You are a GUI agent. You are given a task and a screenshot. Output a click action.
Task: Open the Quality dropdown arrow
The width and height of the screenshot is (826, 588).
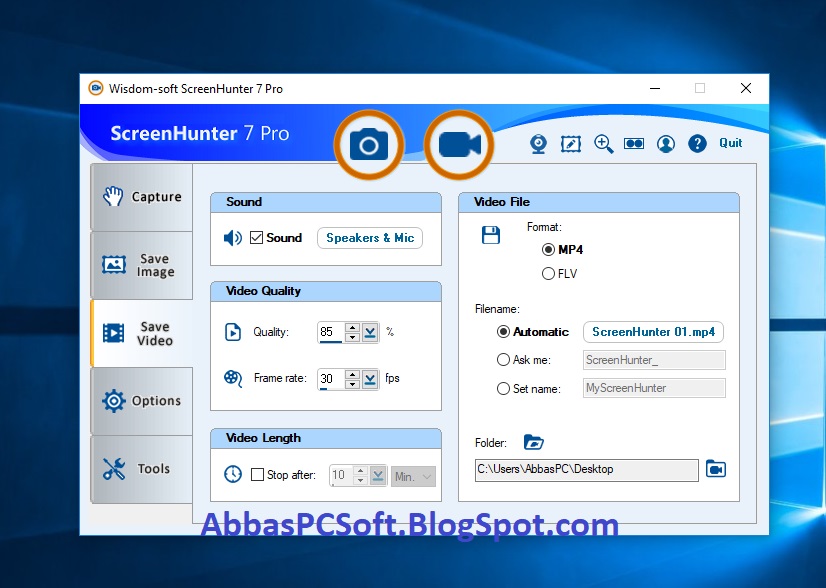coord(370,332)
